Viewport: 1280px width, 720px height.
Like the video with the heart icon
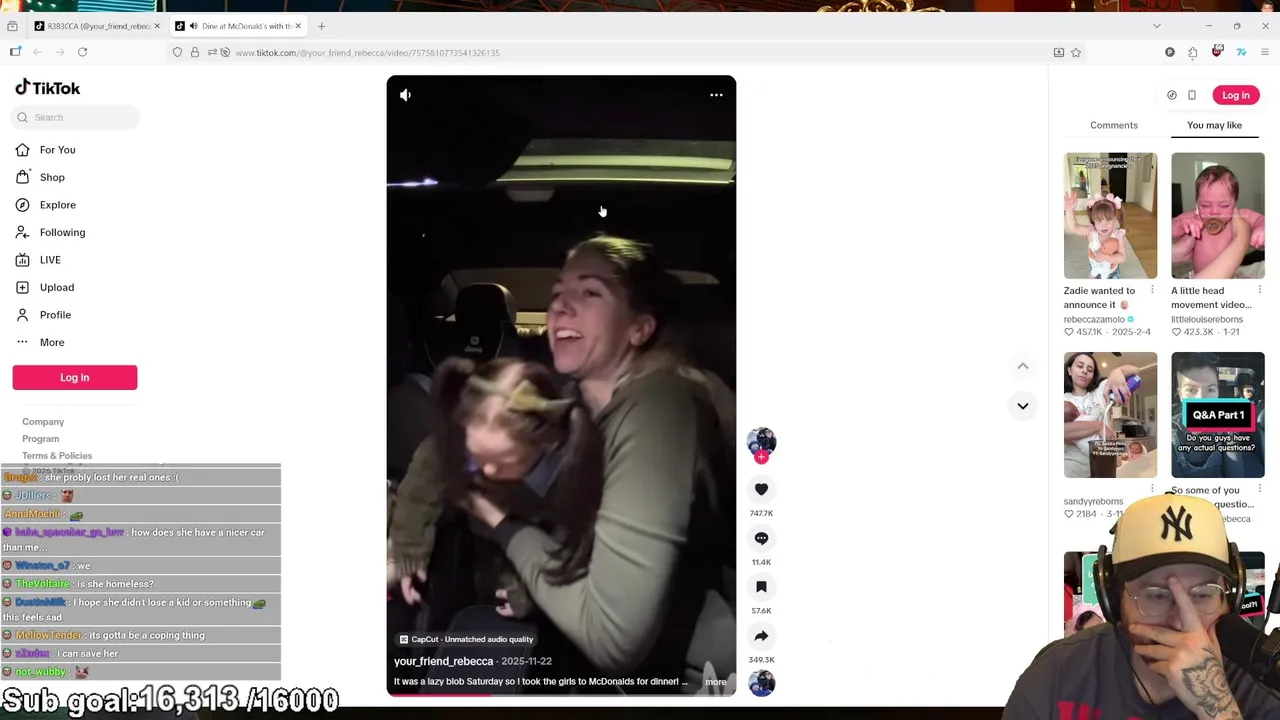point(761,489)
